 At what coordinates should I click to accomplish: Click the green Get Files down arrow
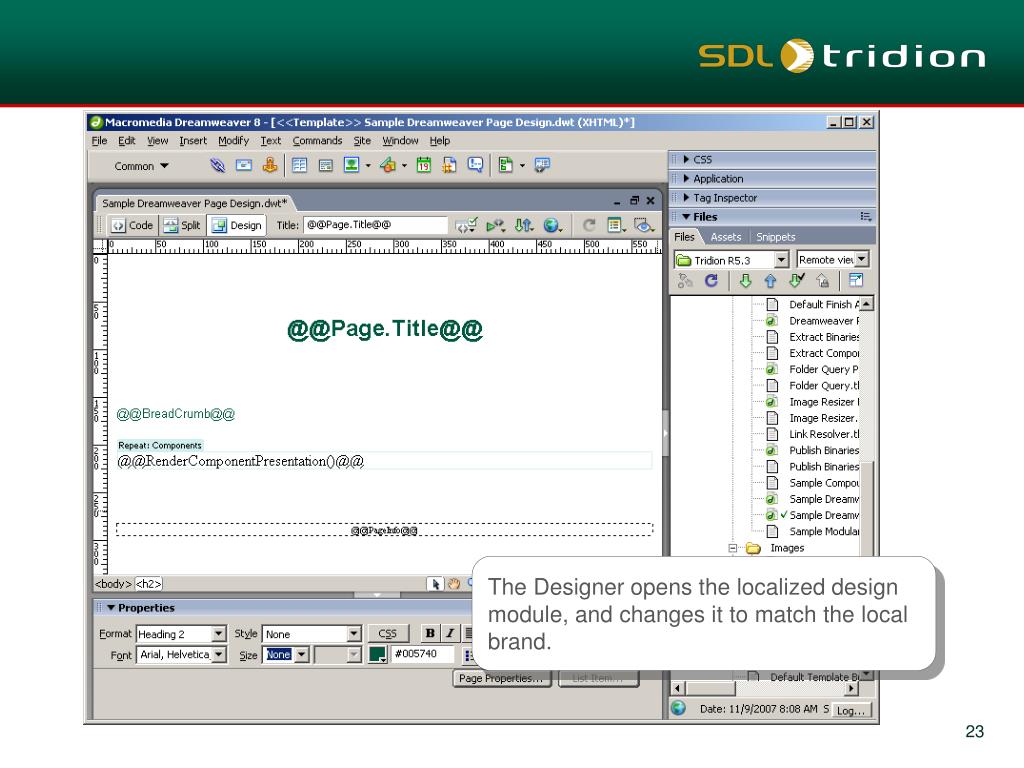[x=745, y=282]
